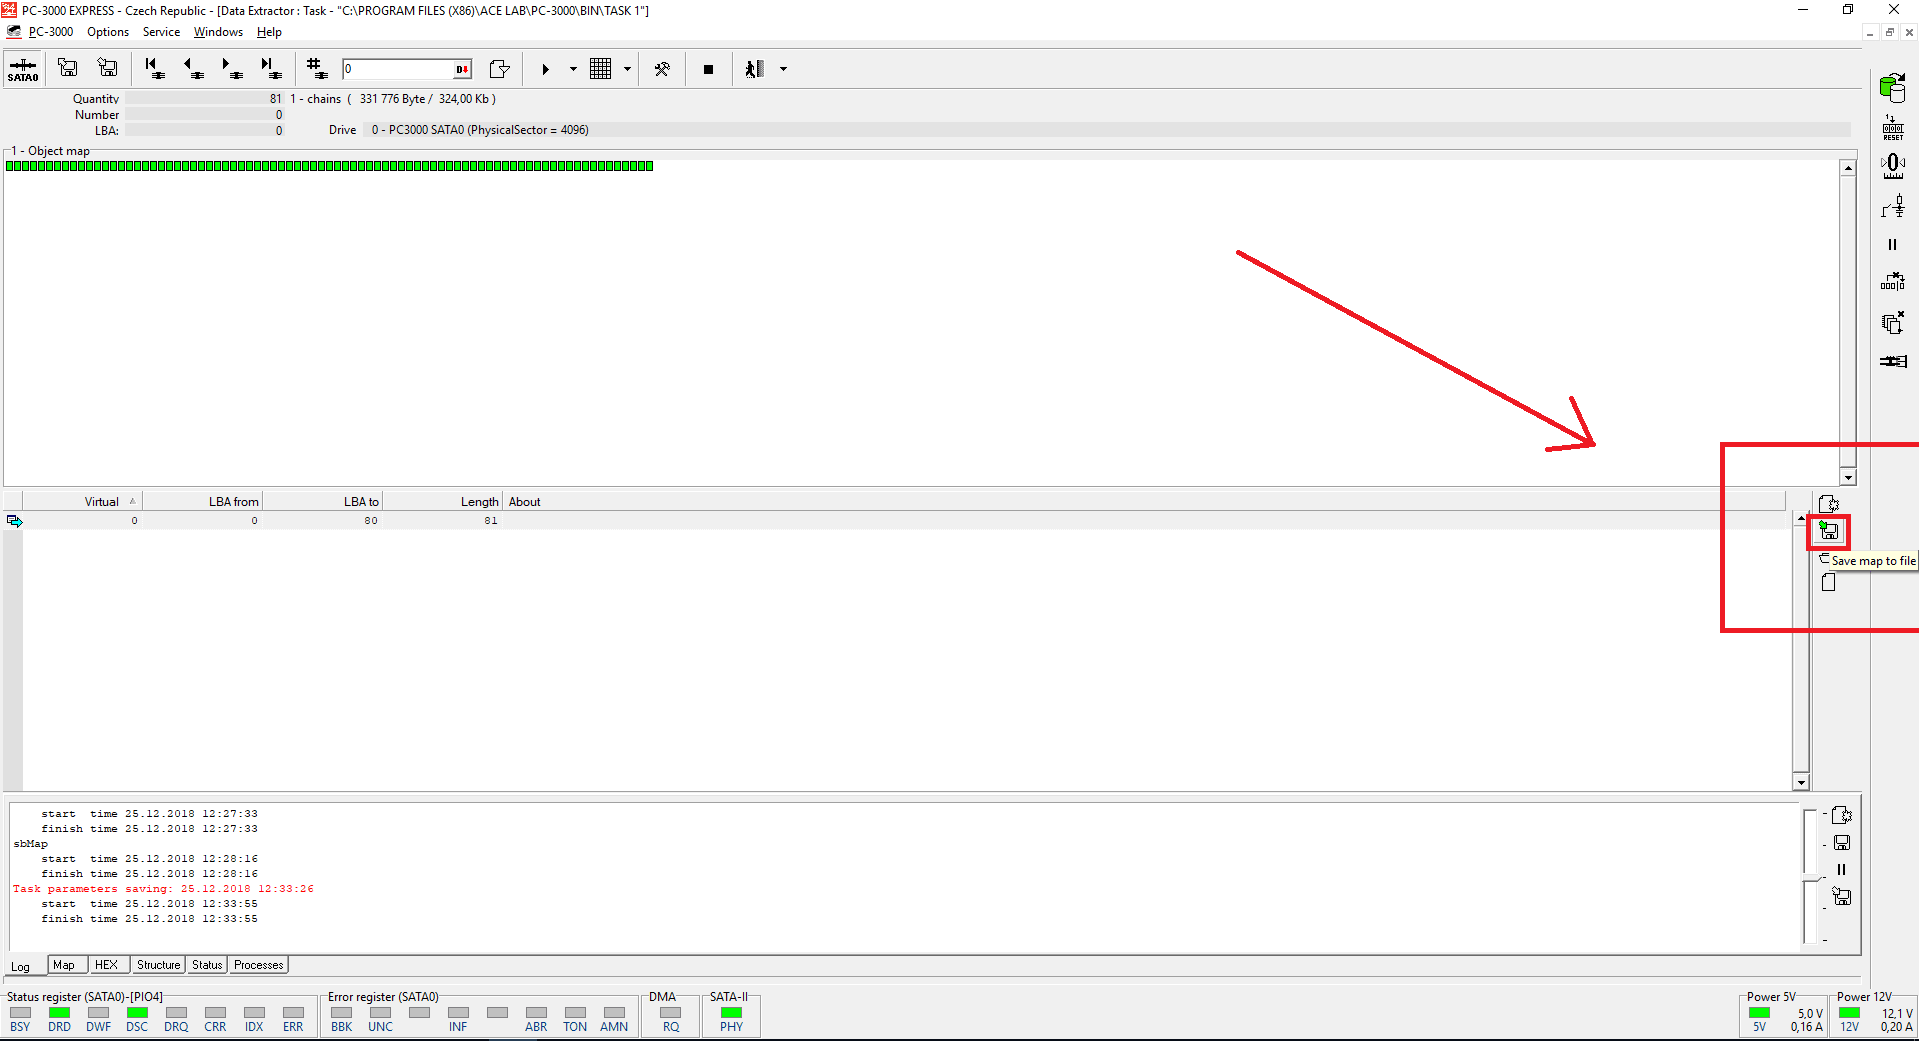The width and height of the screenshot is (1919, 1041).
Task: Click the green database copy icon
Action: 1892,88
